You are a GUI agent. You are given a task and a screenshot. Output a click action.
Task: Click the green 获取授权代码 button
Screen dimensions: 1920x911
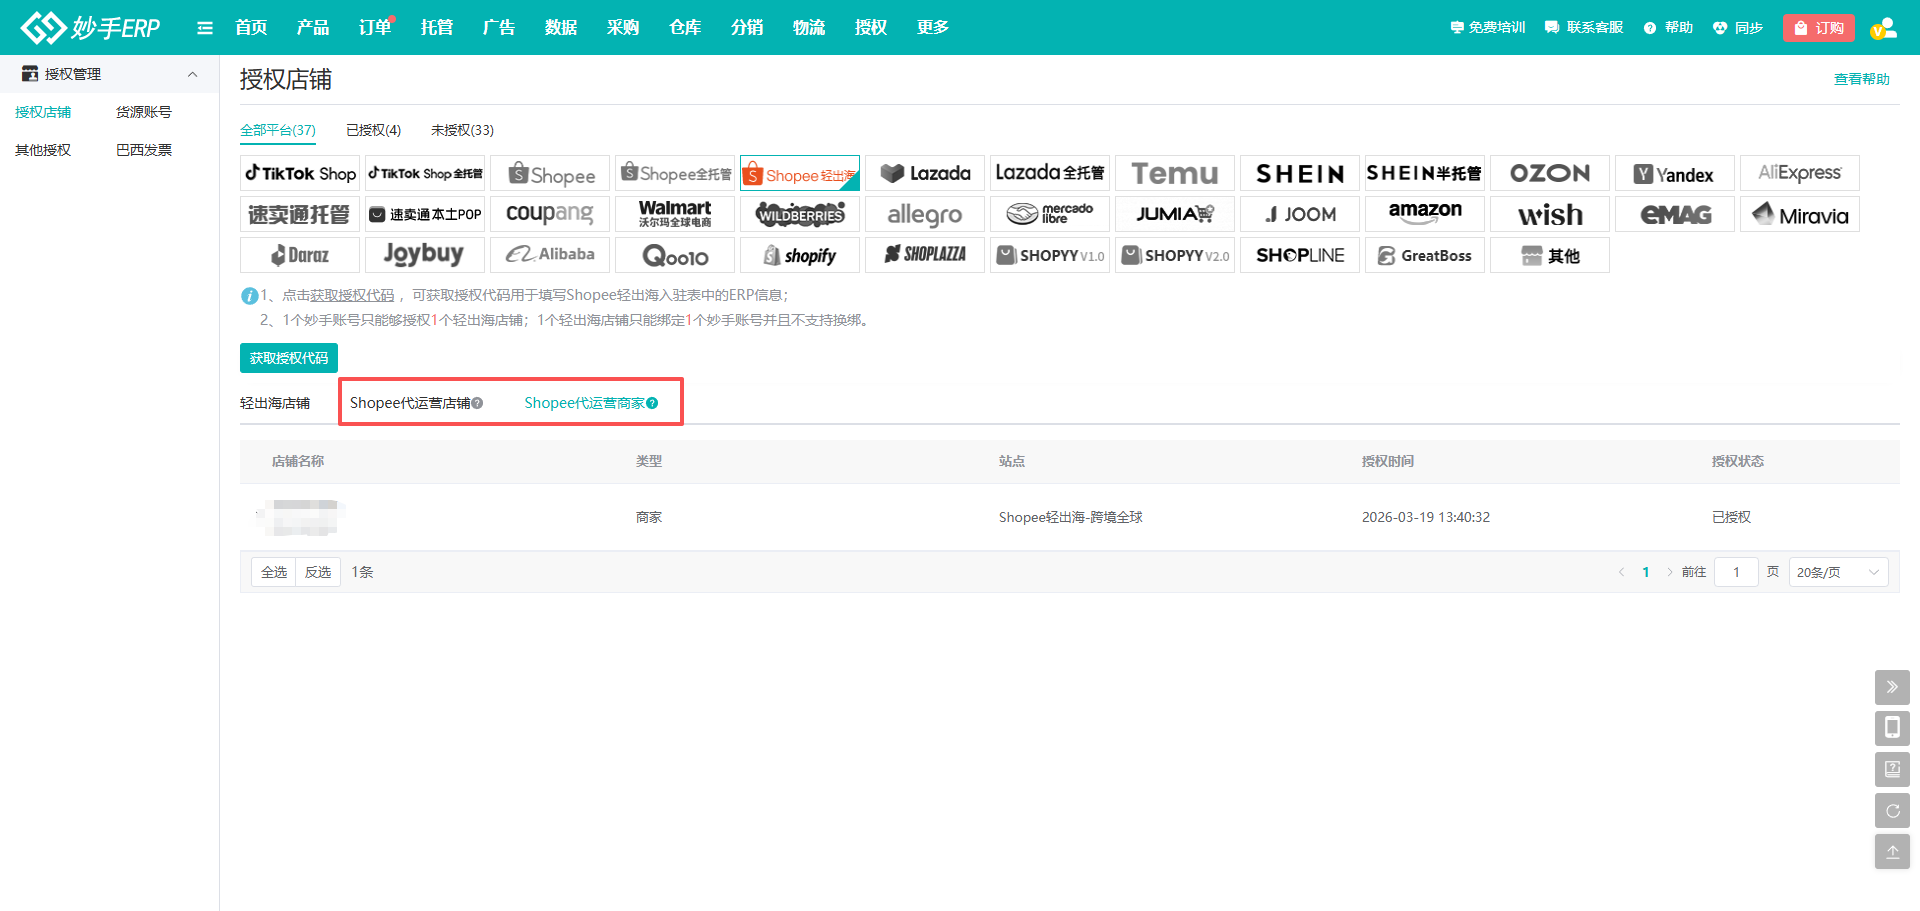click(289, 358)
